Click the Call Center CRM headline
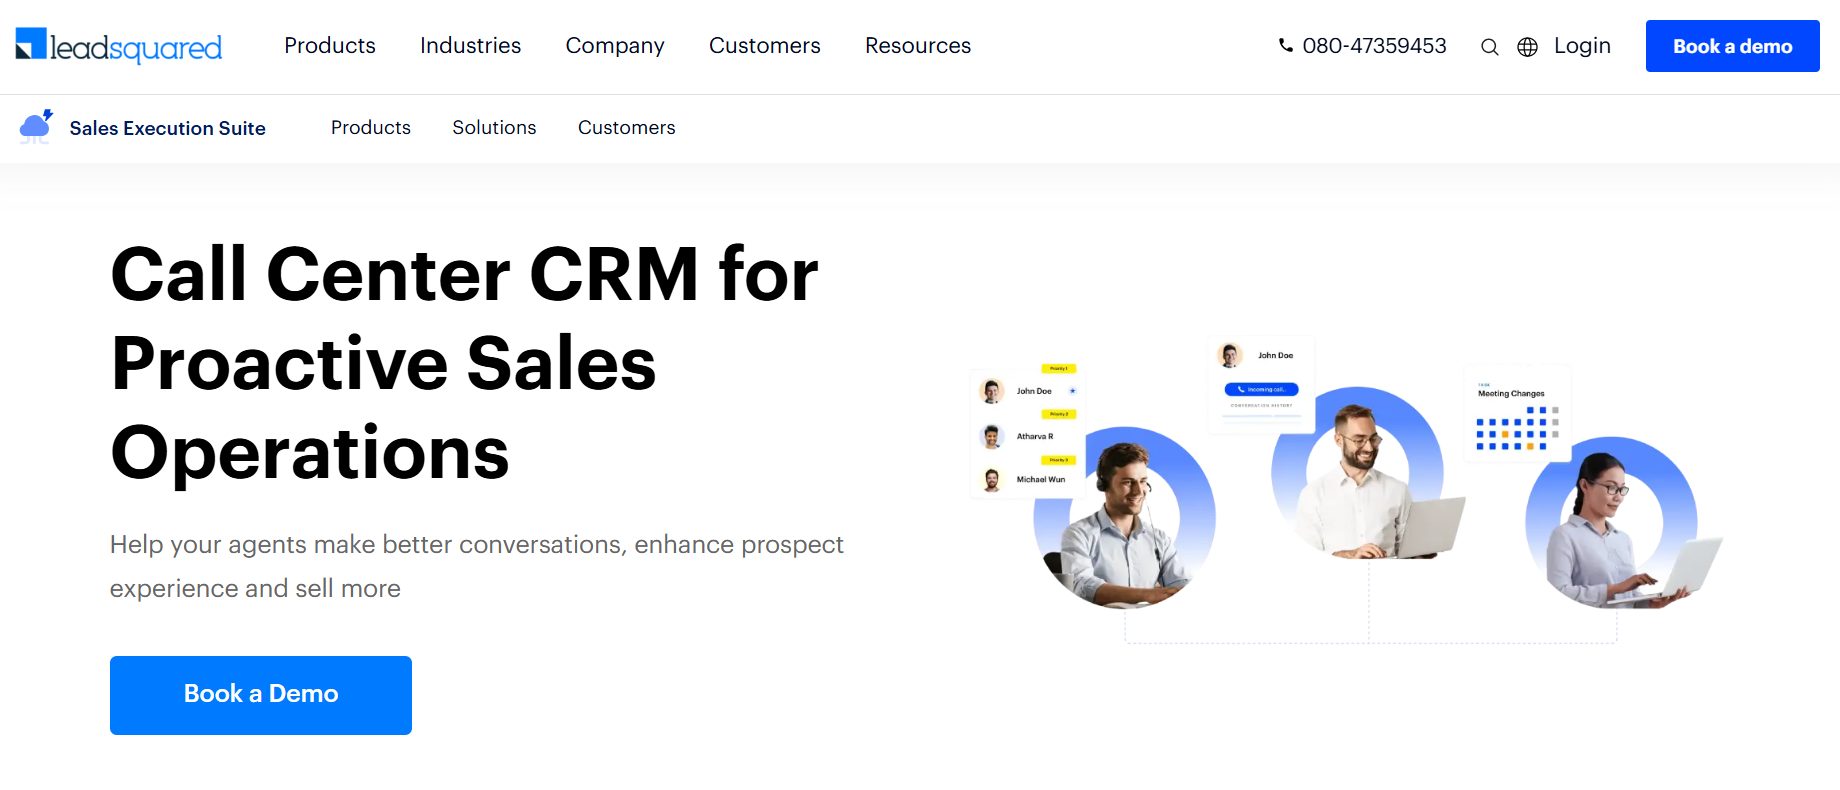Image resolution: width=1840 pixels, height=790 pixels. tap(464, 362)
